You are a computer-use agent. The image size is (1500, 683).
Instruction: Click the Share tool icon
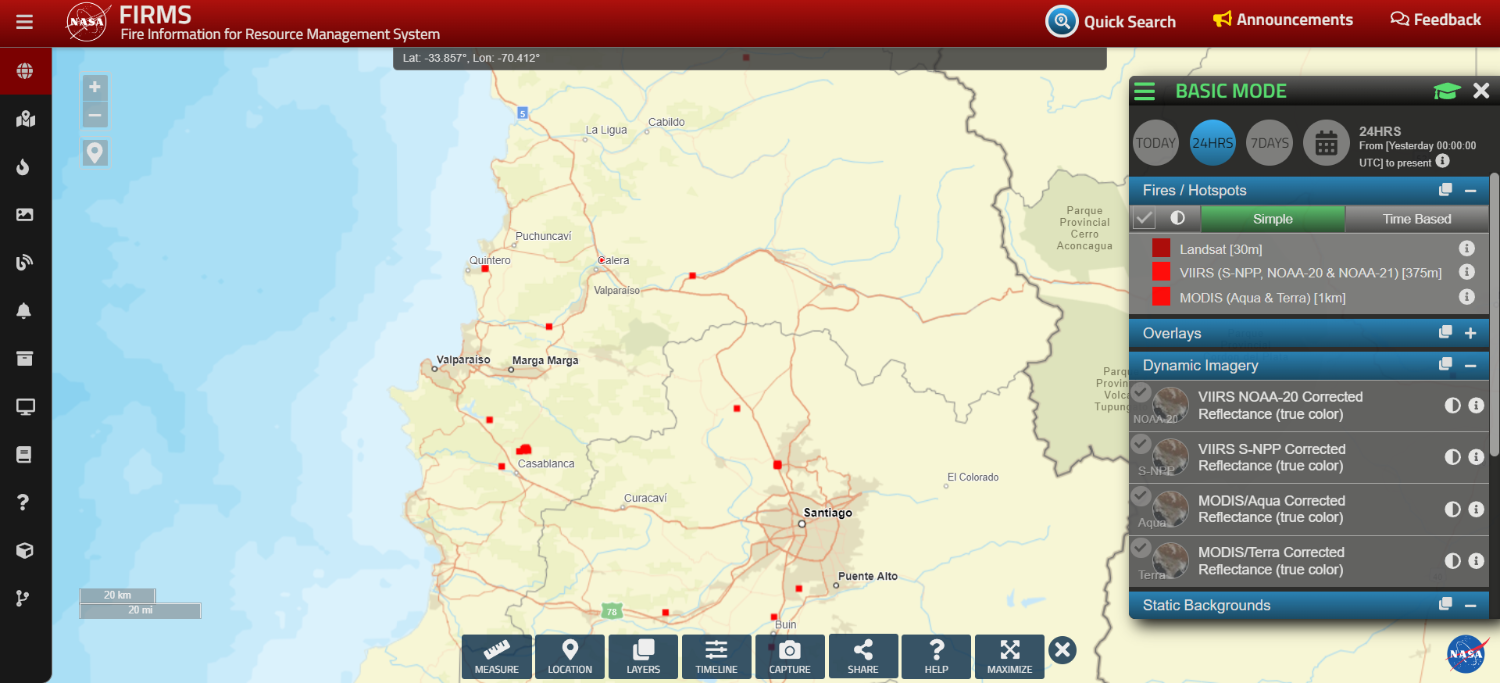pos(863,656)
